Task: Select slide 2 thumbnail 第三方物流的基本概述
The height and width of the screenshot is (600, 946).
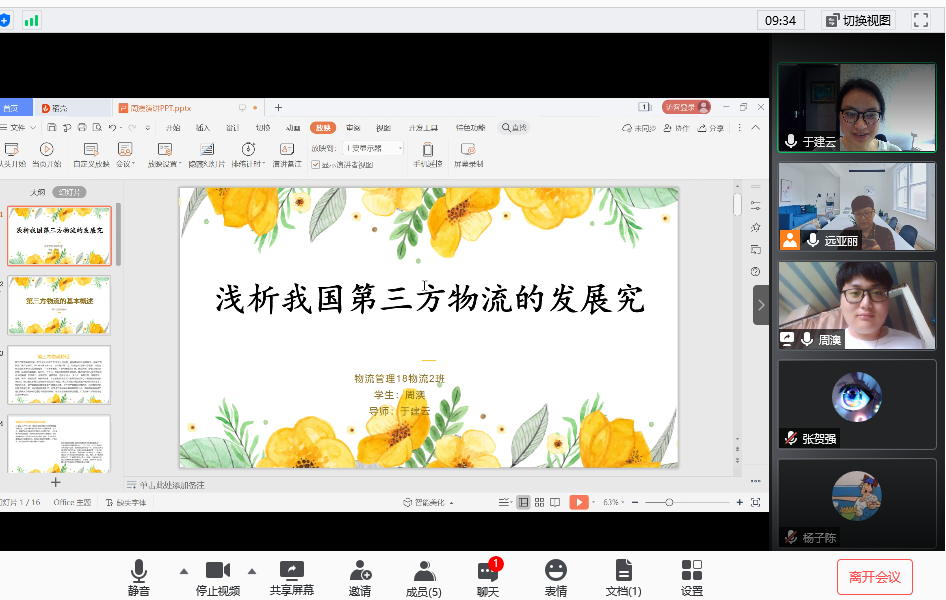Action: tap(59, 304)
